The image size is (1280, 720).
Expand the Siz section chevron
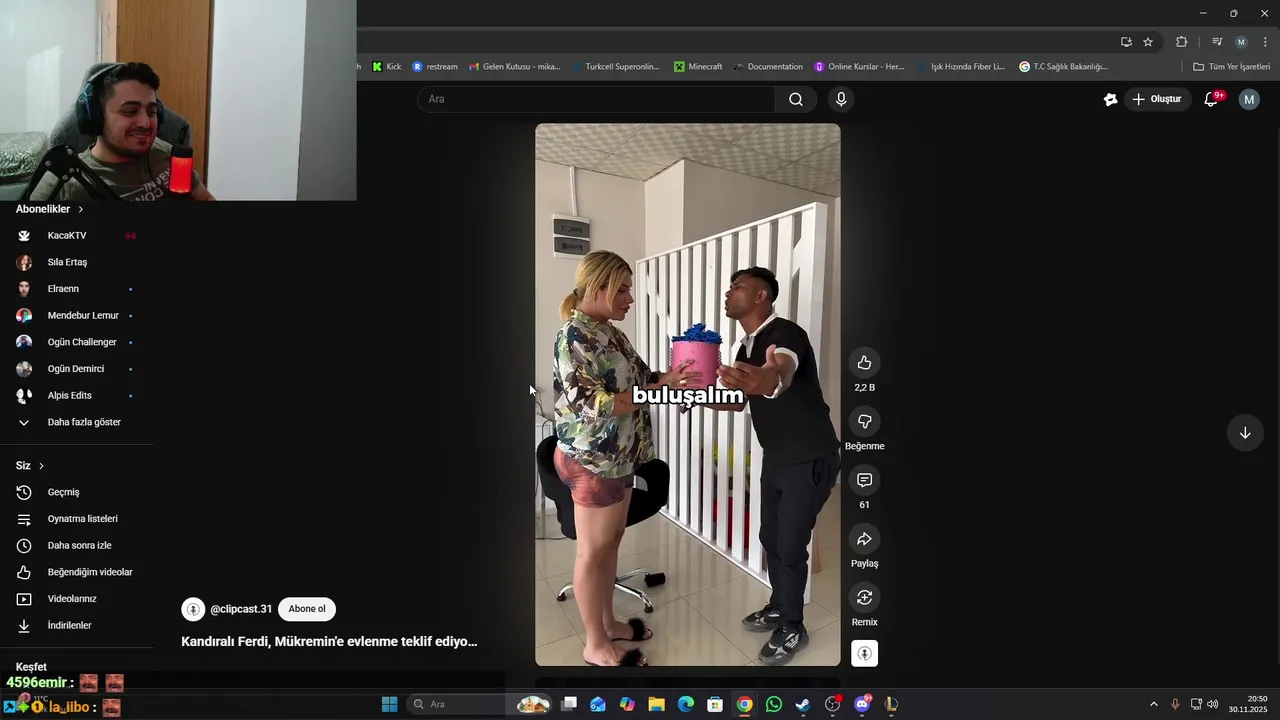tap(41, 466)
